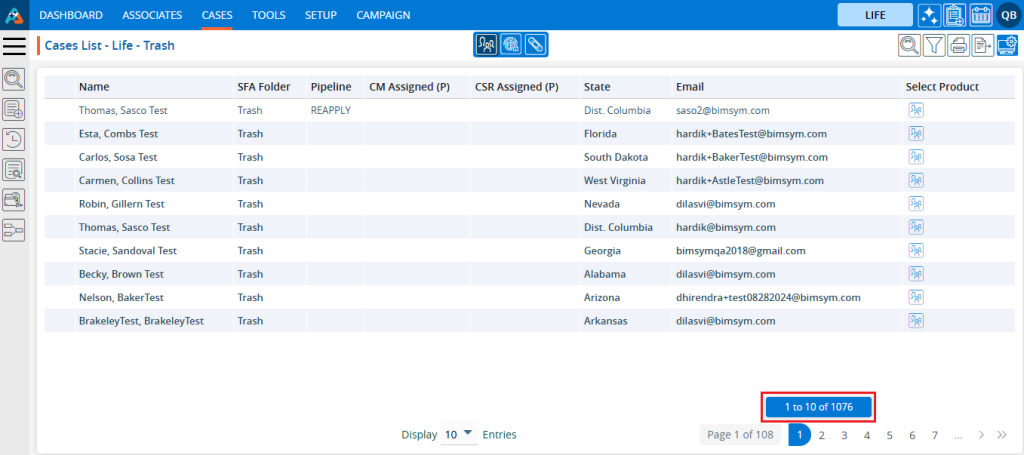Go to page 3 of results
Image resolution: width=1024 pixels, height=455 pixels.
click(x=844, y=435)
